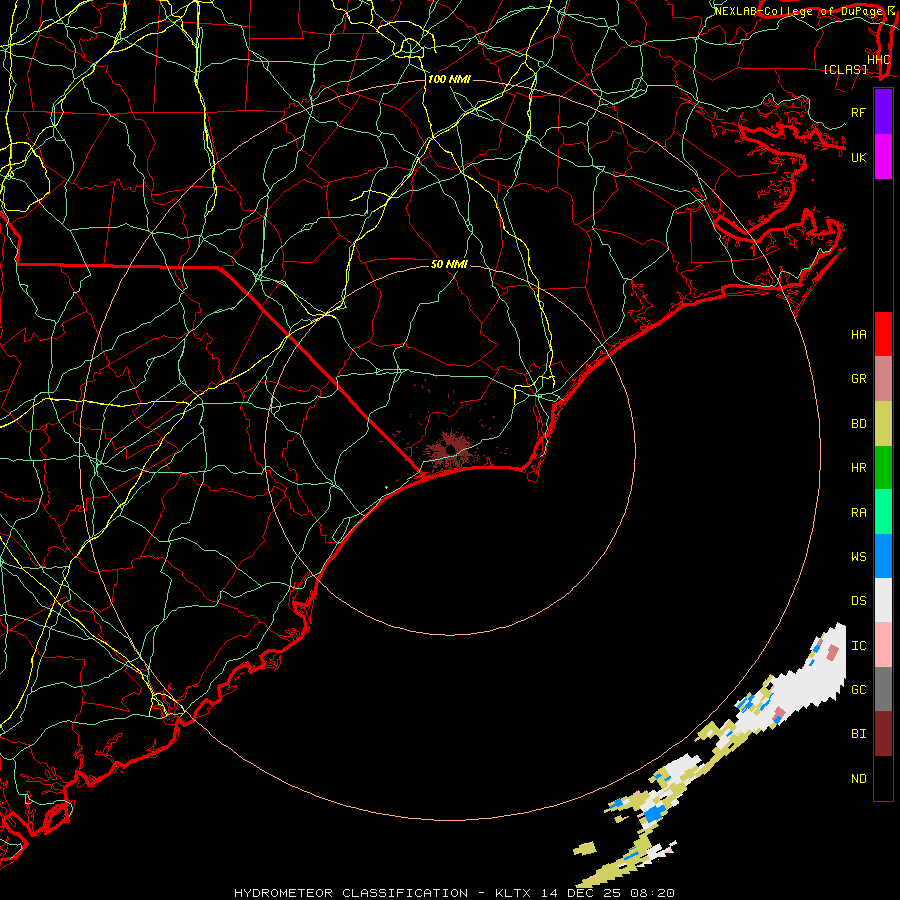The image size is (900, 900).
Task: Click the magenta UK color swatch
Action: coord(883,157)
